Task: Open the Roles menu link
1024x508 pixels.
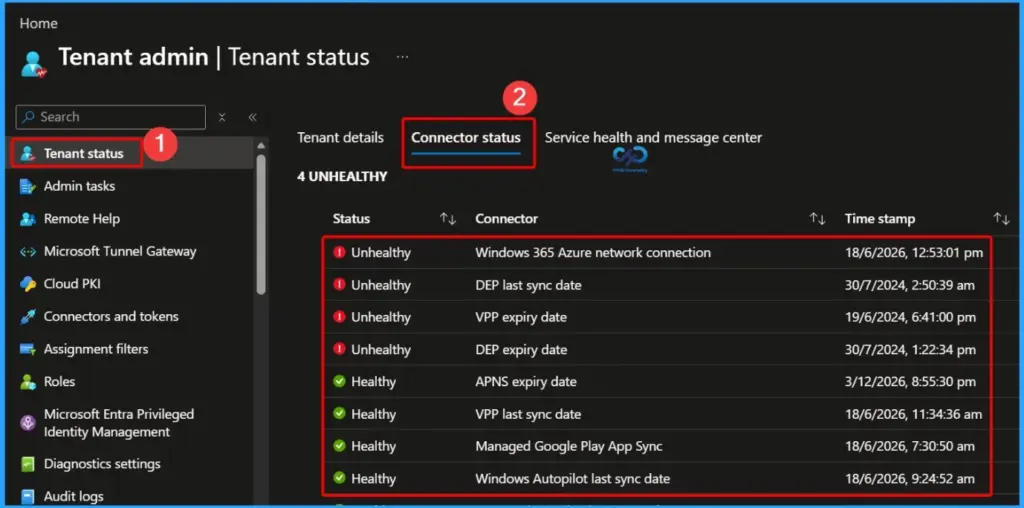Action: coord(59,382)
